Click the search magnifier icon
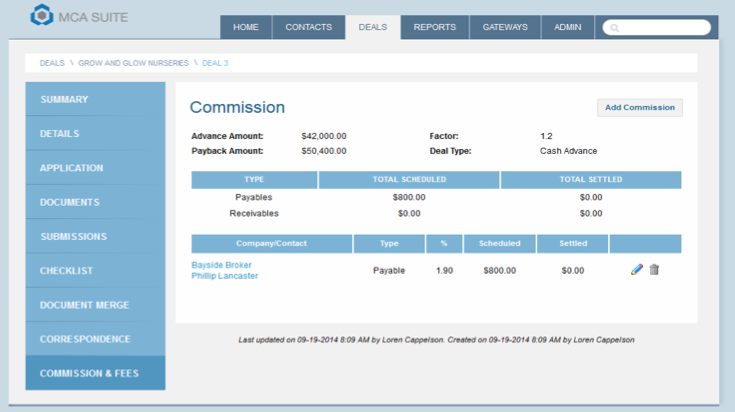This screenshot has width=735, height=412. tap(615, 28)
